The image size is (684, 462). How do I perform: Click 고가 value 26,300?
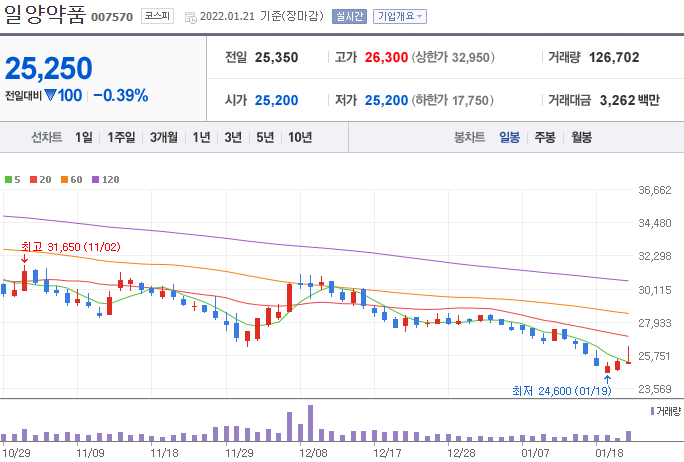[x=386, y=57]
